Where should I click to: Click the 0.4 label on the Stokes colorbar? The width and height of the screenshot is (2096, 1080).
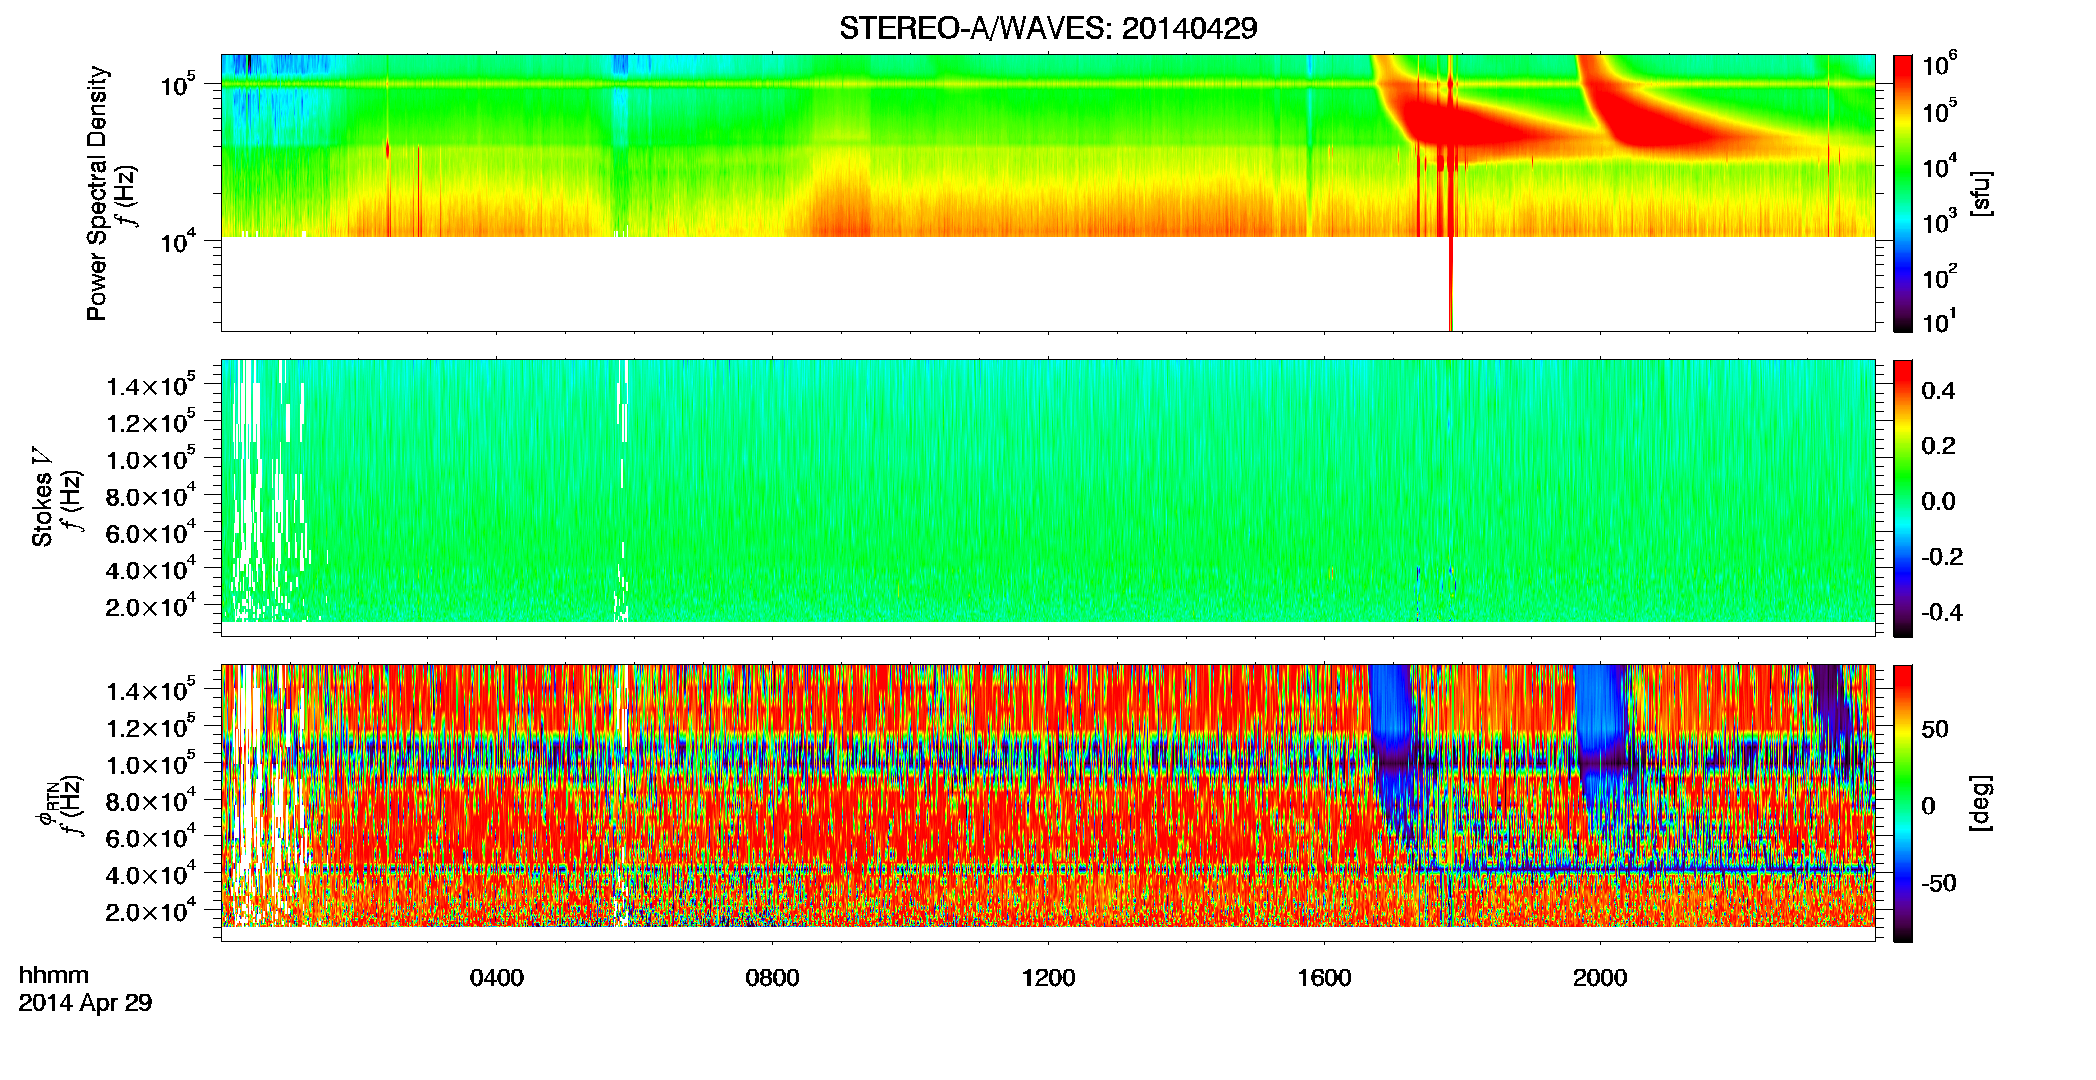click(x=1938, y=391)
